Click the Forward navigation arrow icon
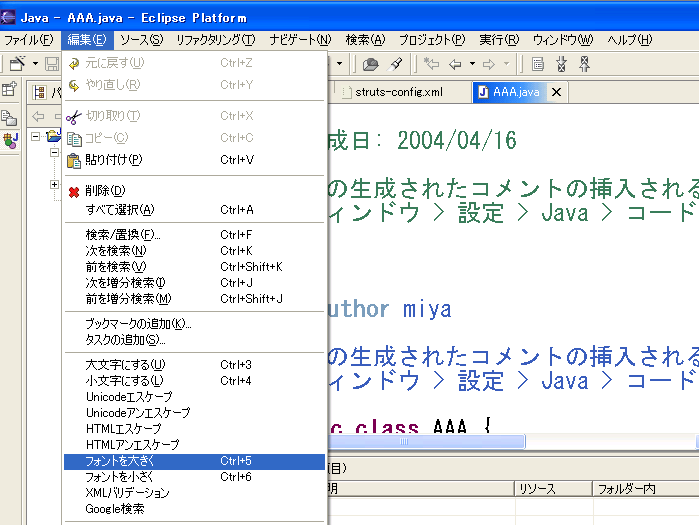Screen dimensions: 699x525 [489, 65]
